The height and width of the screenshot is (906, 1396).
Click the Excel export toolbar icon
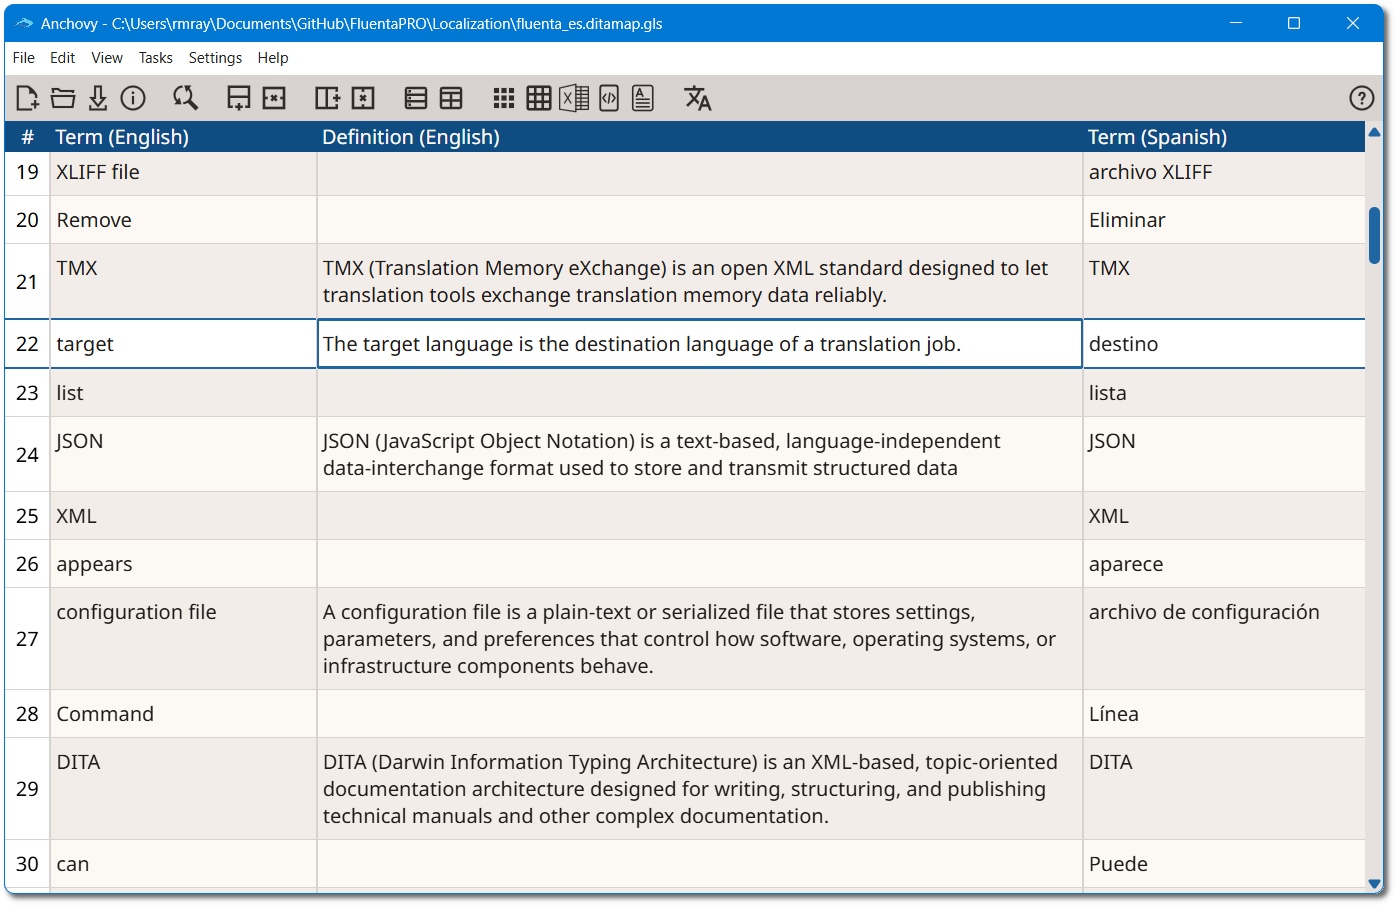click(574, 98)
